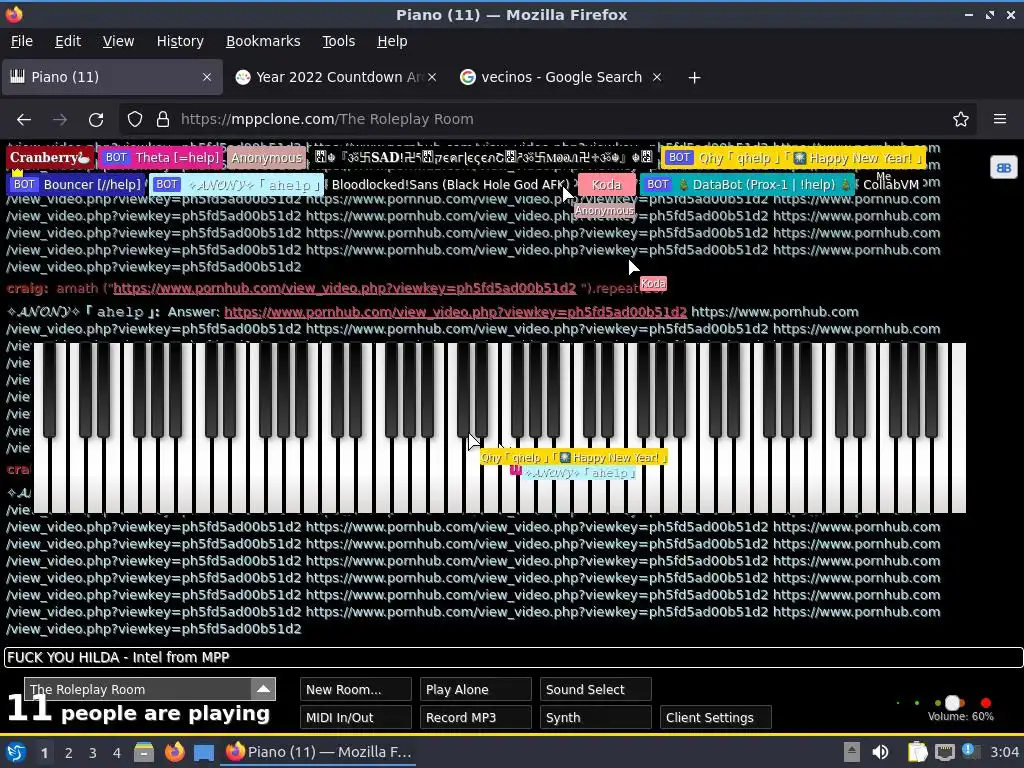Reload the page with the refresh icon
This screenshot has height=768, width=1024.
(96, 119)
